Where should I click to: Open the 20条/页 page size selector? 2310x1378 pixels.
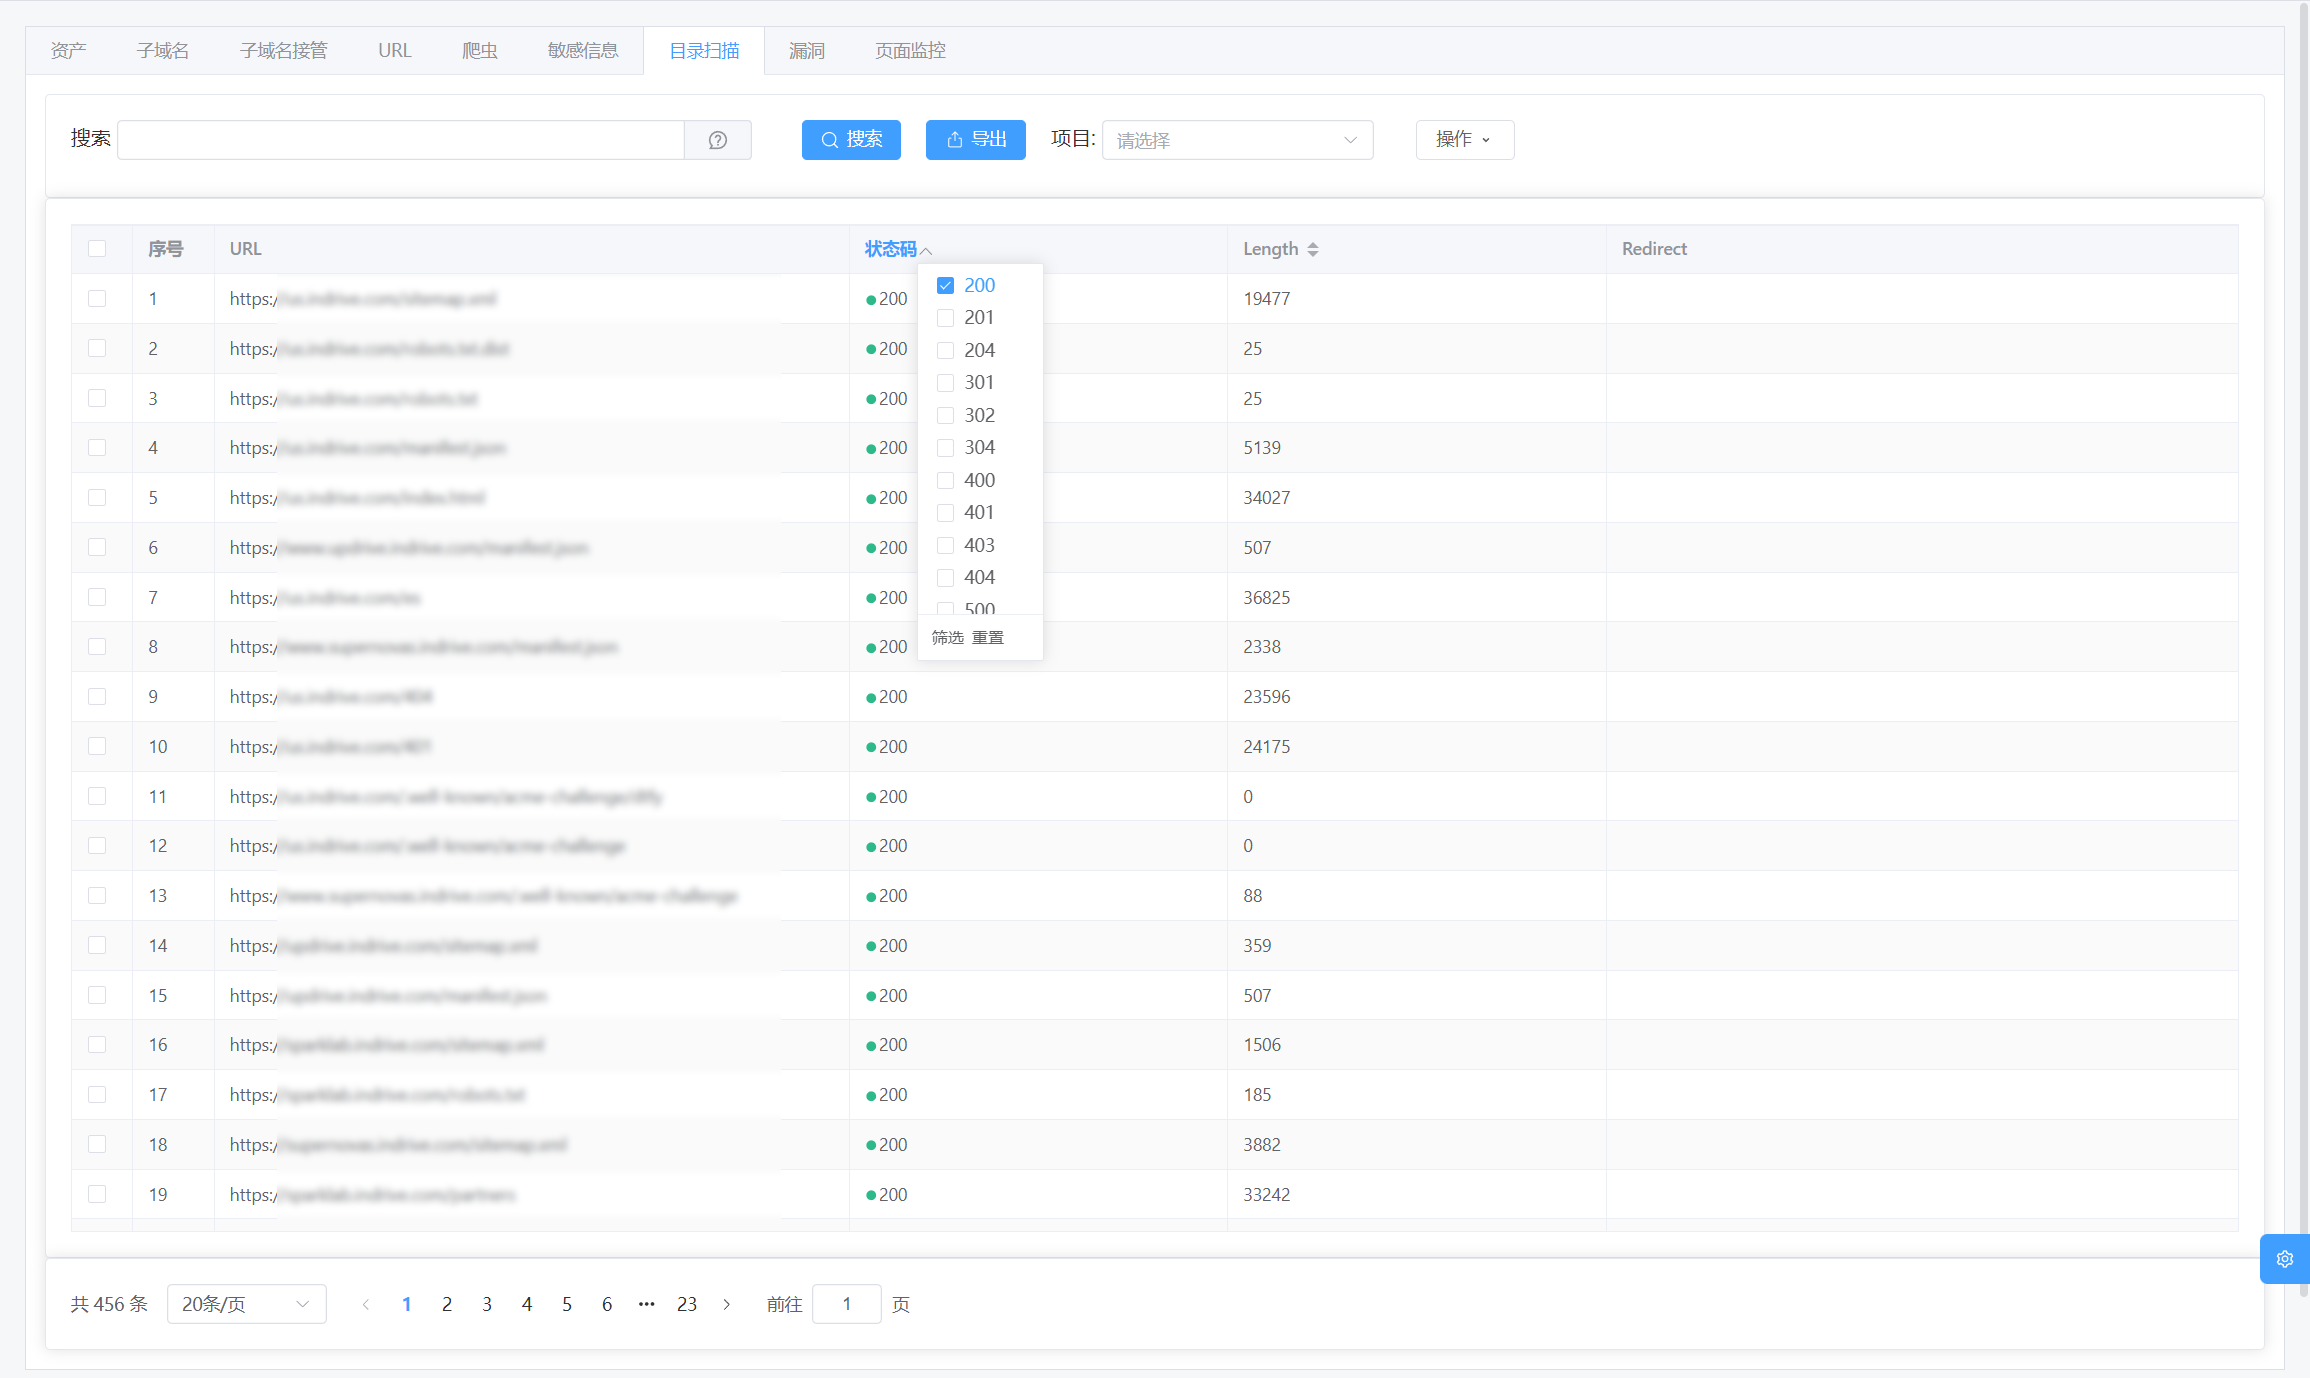coord(246,1304)
